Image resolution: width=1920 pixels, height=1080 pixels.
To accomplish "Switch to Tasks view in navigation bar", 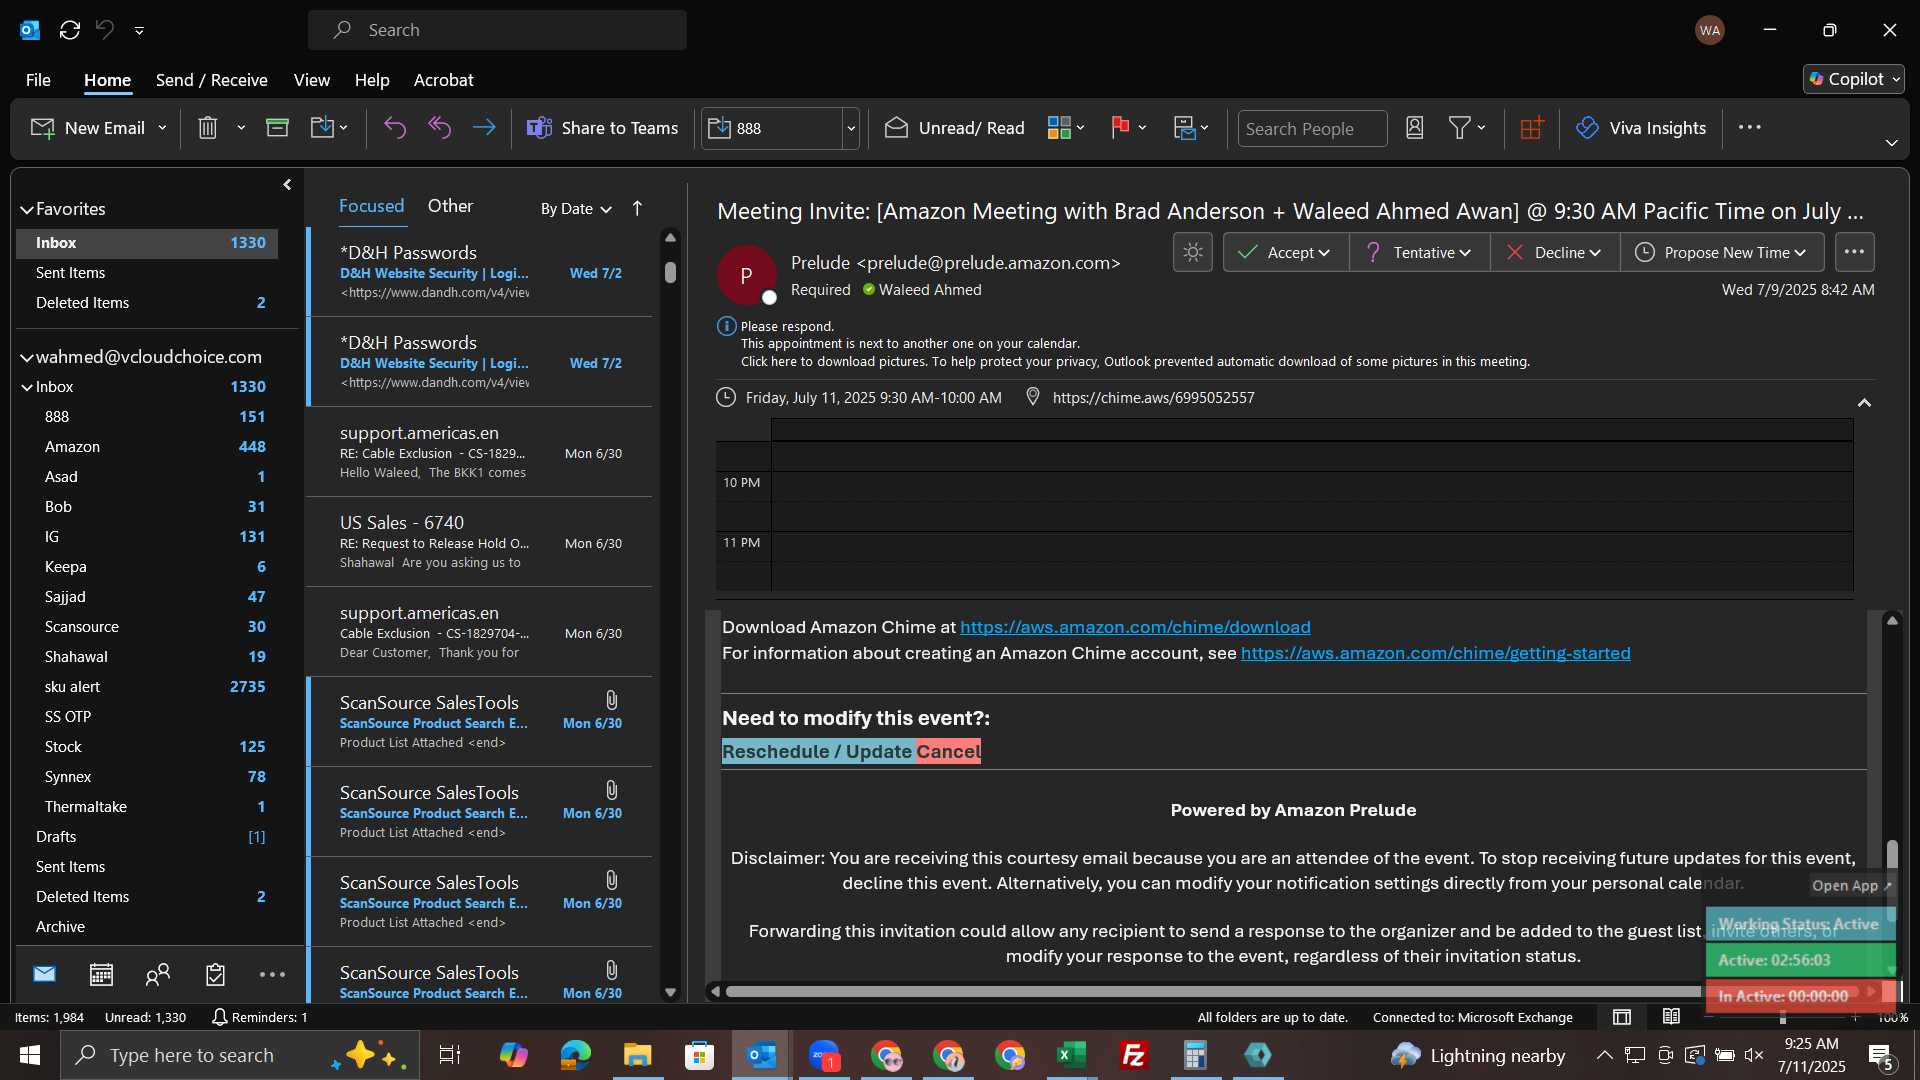I will (x=215, y=974).
